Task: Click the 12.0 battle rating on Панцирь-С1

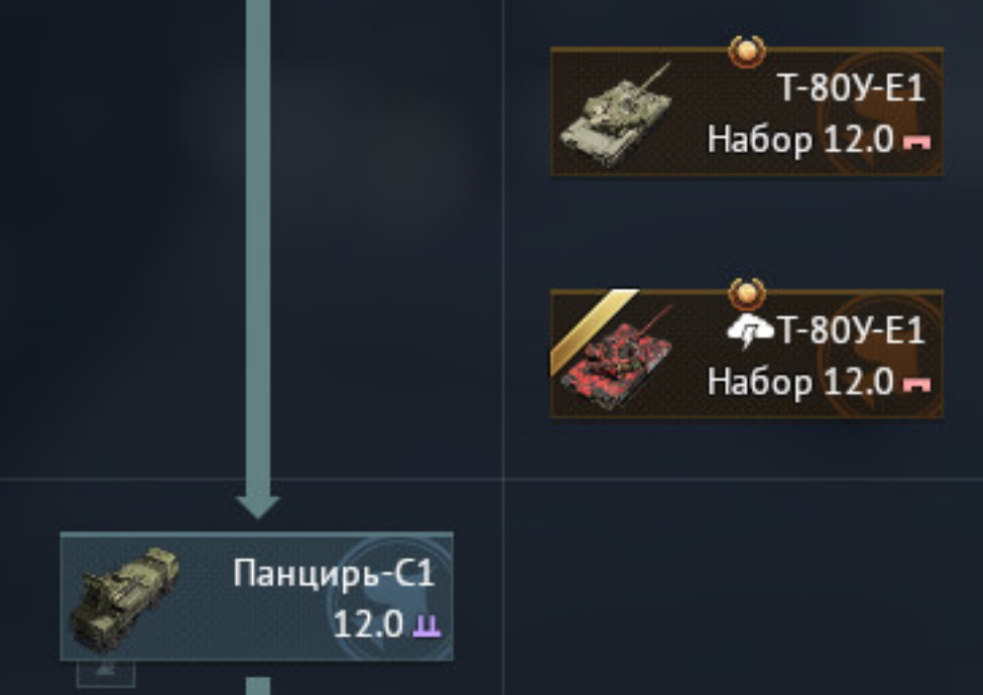Action: click(368, 625)
